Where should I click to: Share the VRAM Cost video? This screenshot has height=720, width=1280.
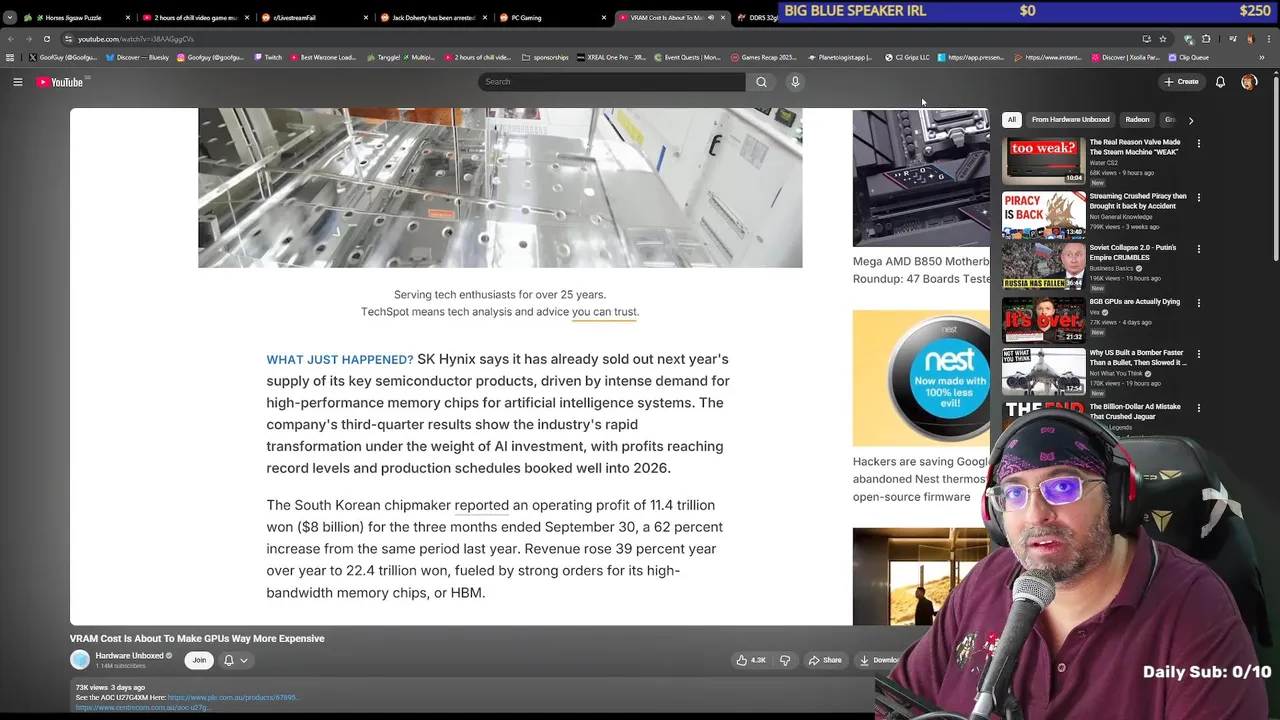[x=825, y=660]
